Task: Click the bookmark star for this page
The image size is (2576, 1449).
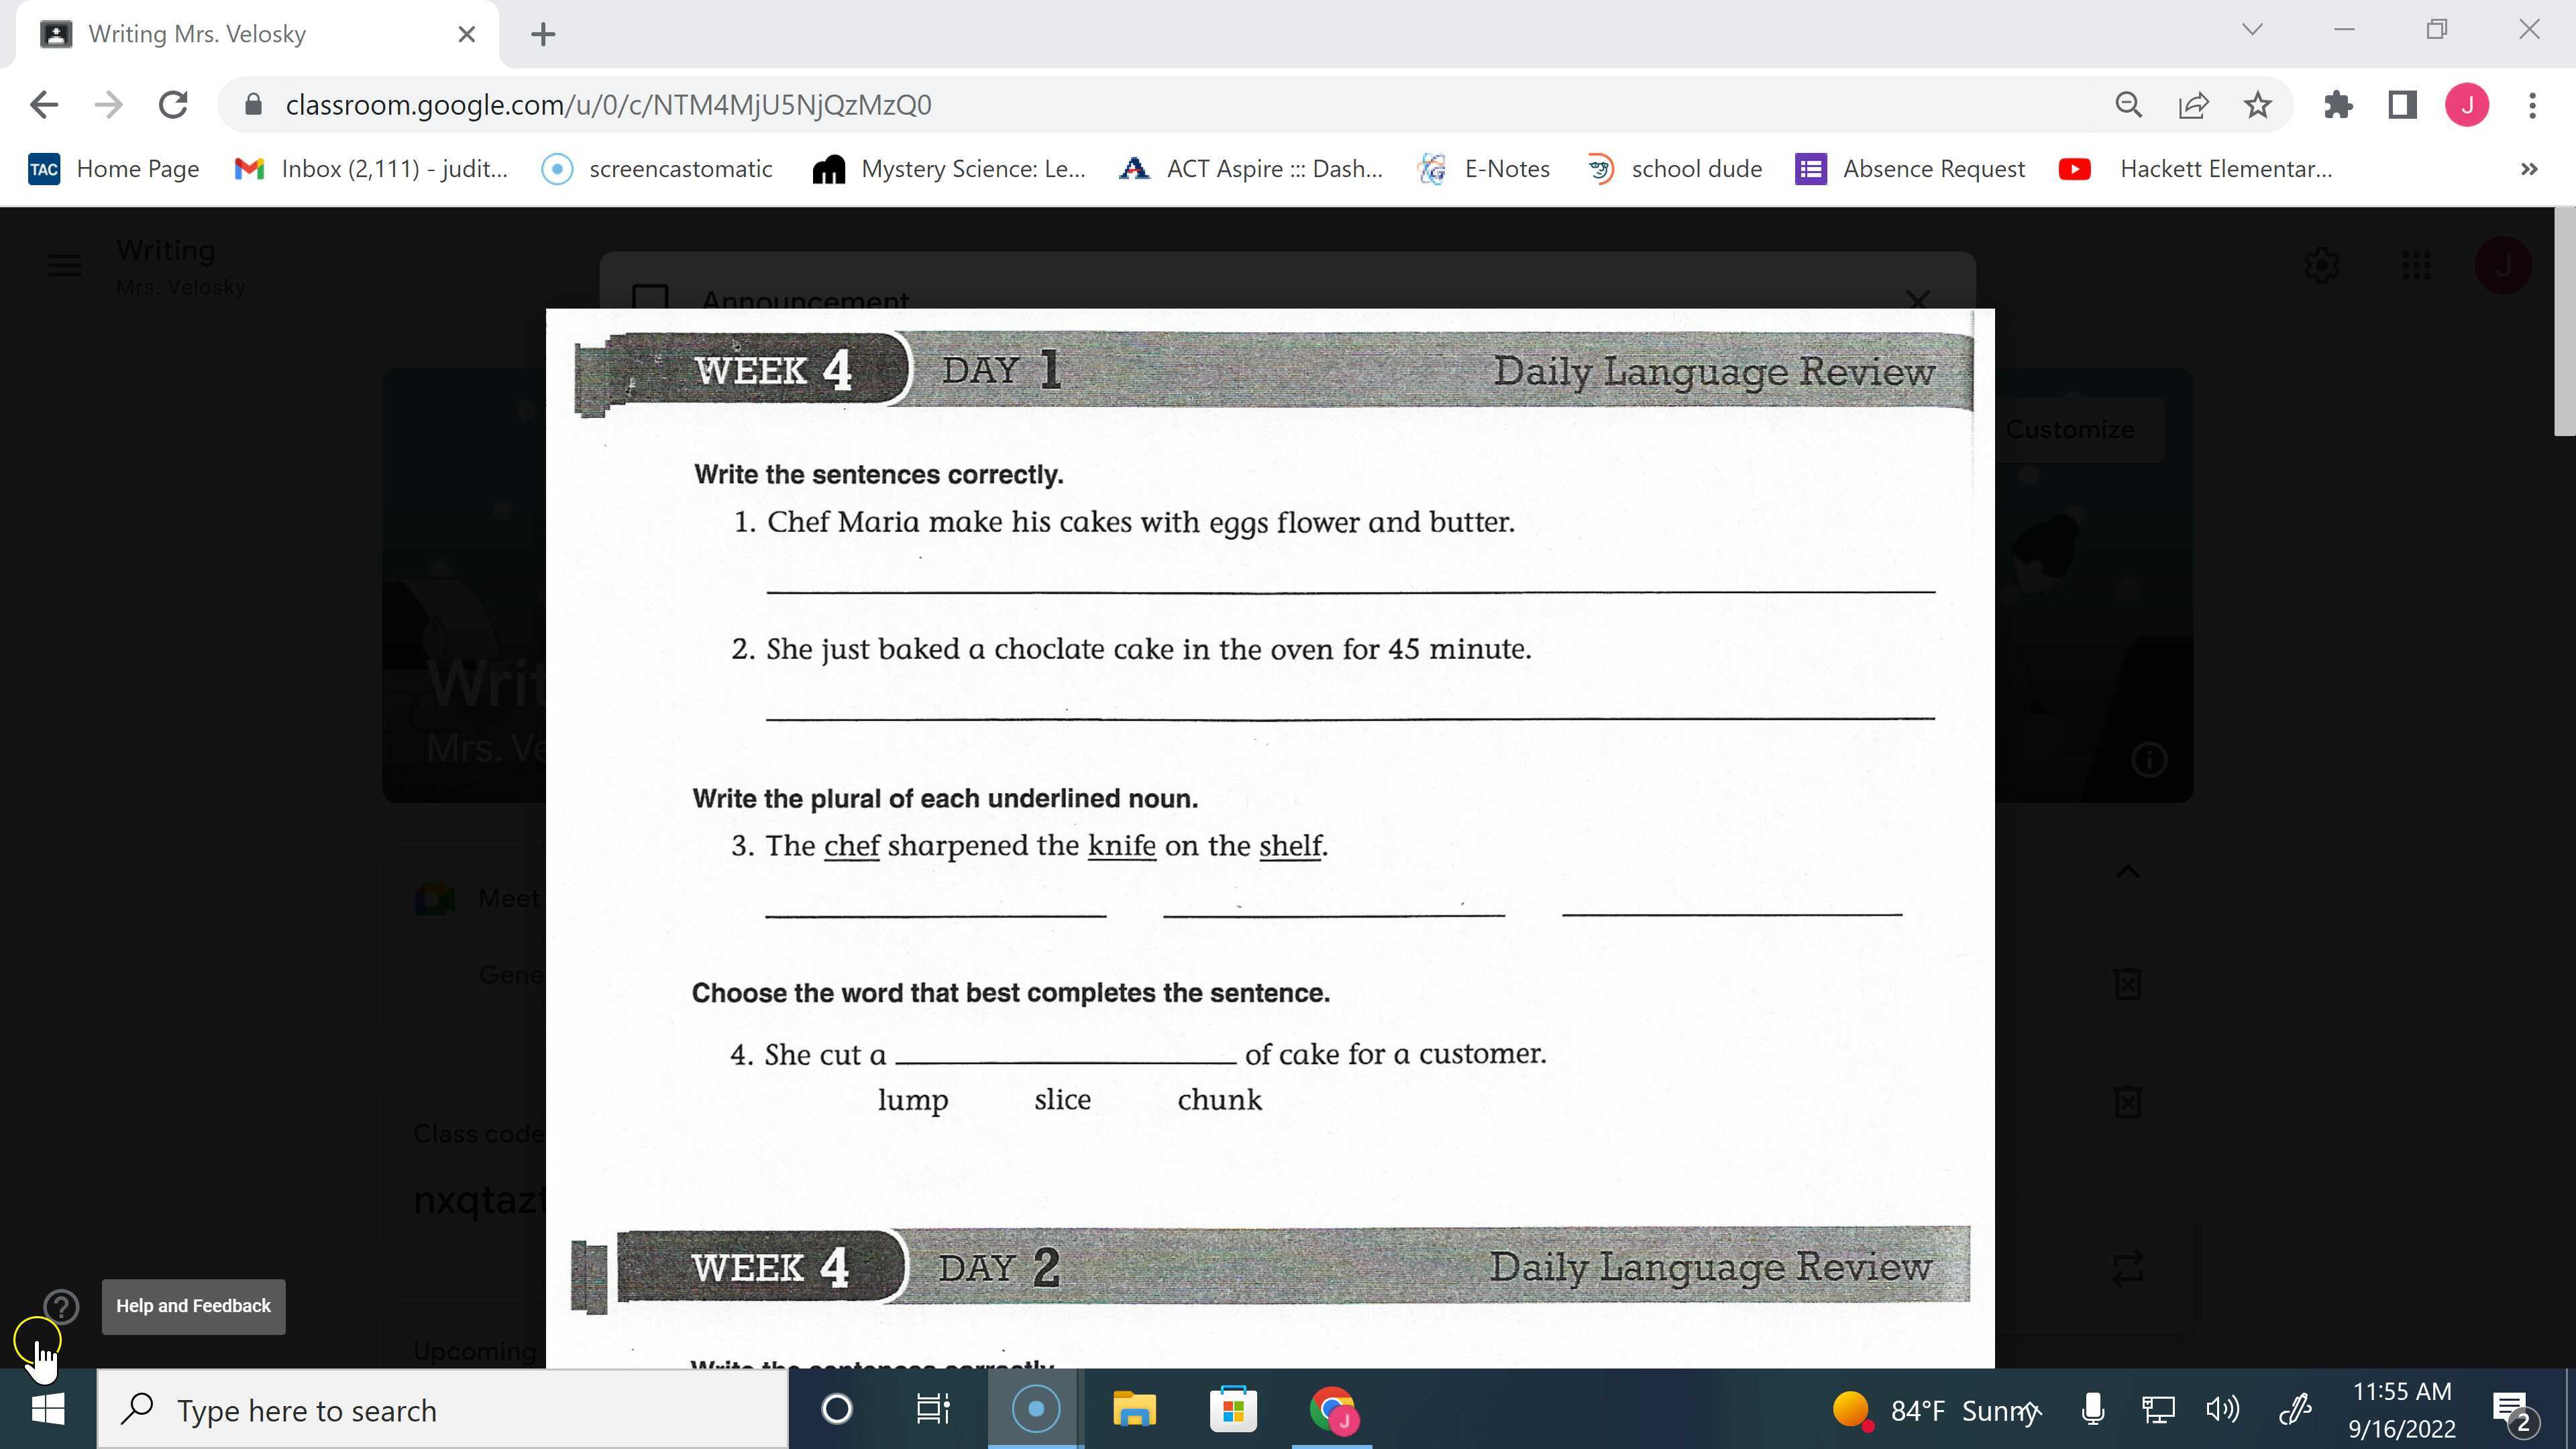Action: 2257,104
